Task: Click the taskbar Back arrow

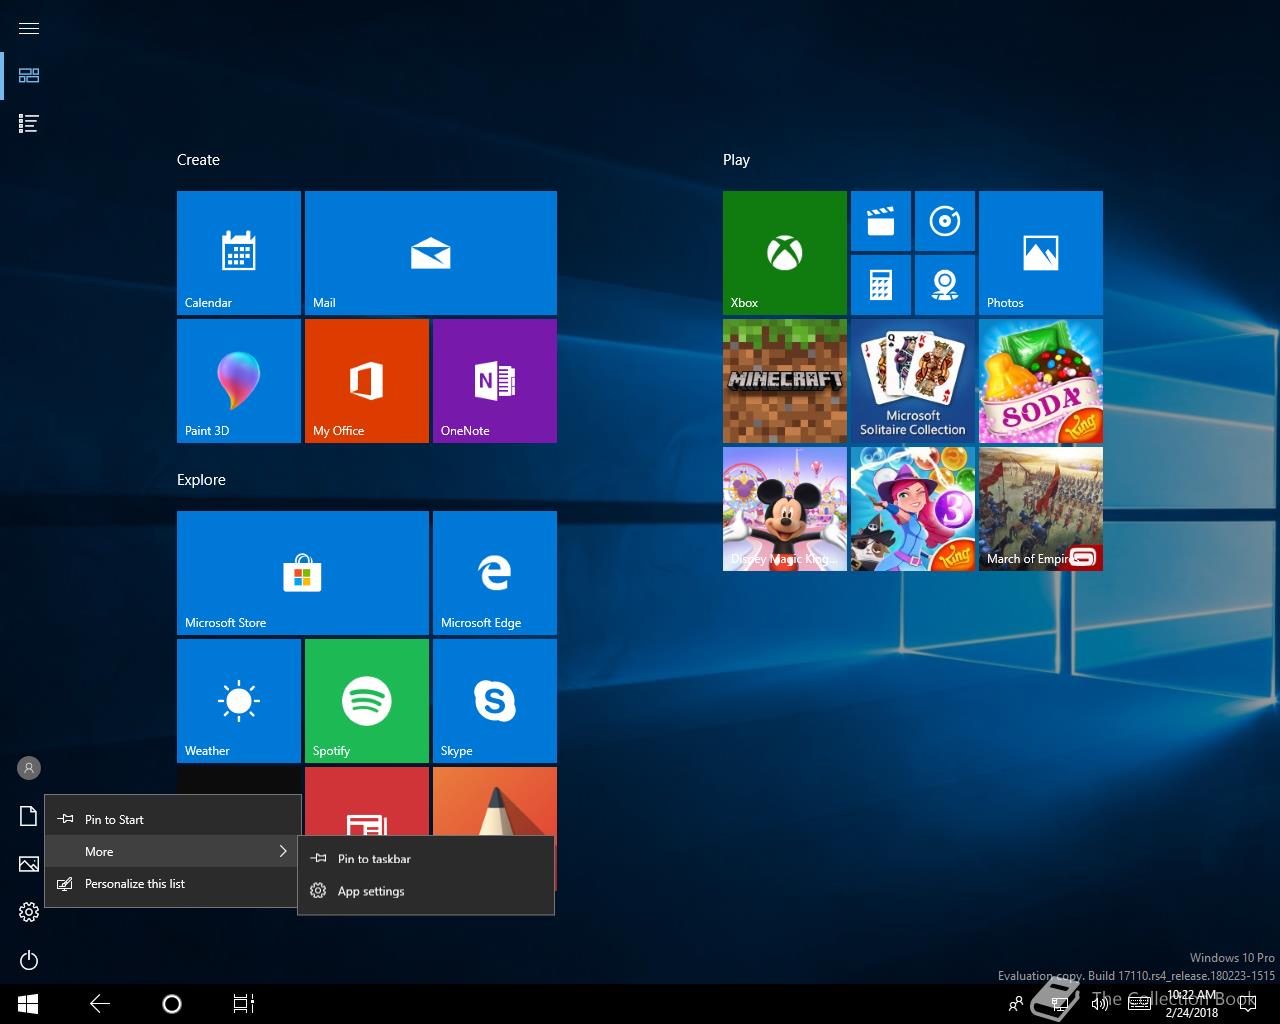Action: [x=100, y=1004]
